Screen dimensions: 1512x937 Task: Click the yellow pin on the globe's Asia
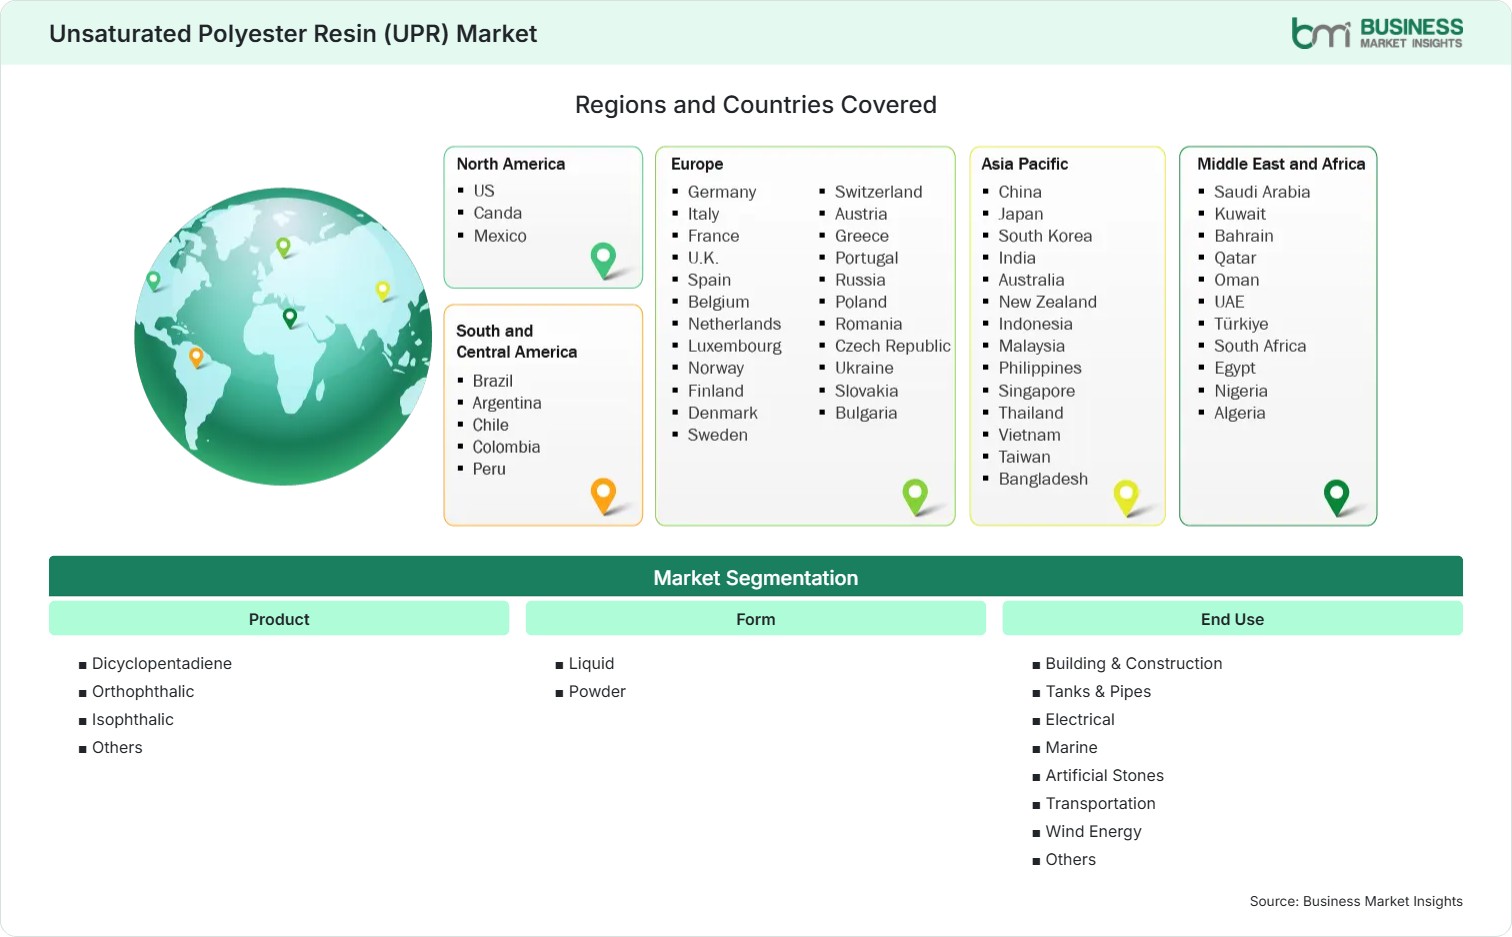click(382, 291)
